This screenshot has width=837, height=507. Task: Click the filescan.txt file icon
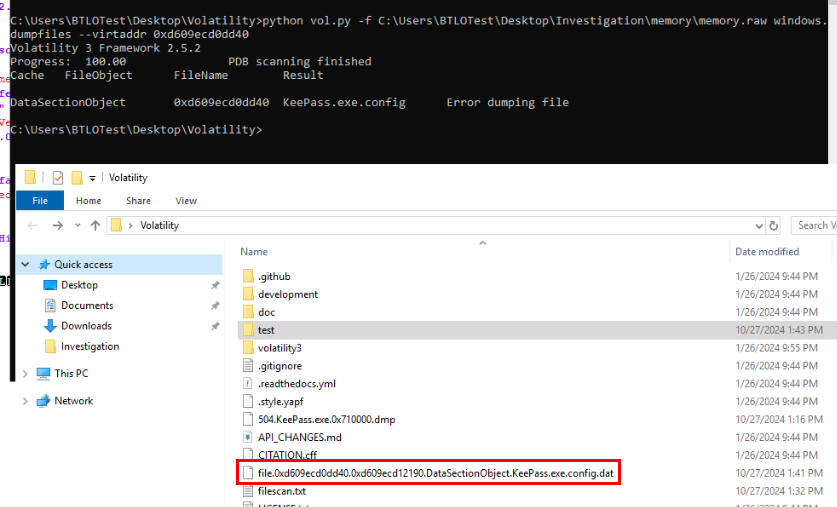click(x=248, y=491)
